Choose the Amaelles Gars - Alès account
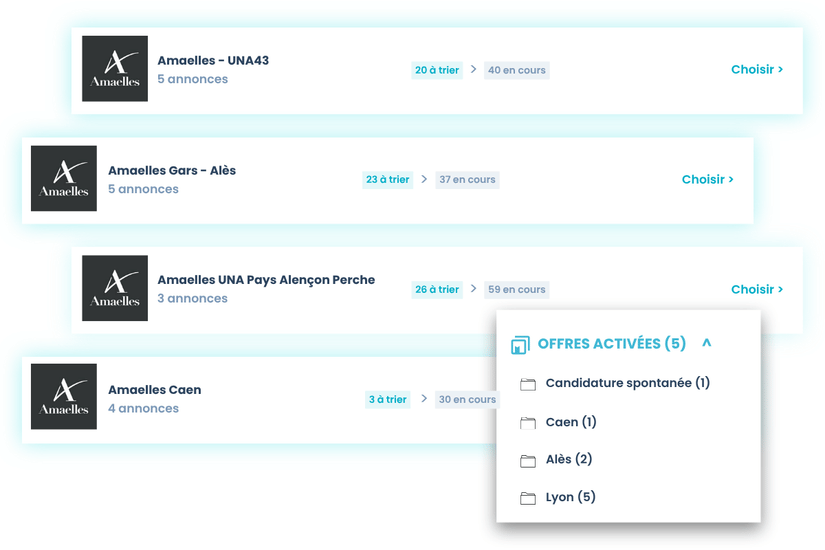This screenshot has width=825, height=550. point(707,179)
